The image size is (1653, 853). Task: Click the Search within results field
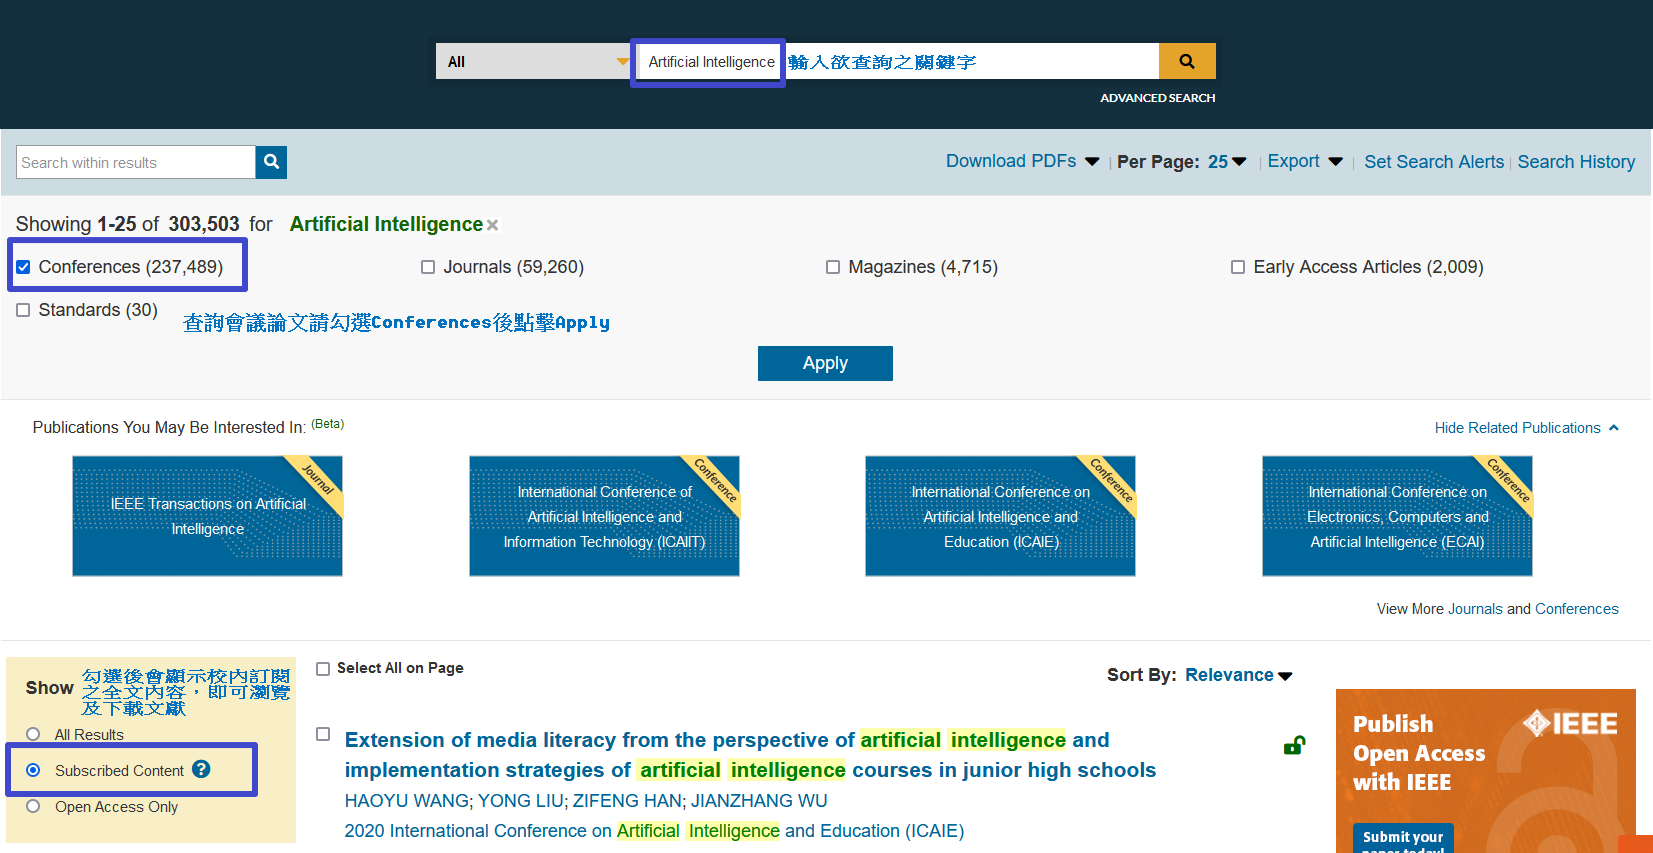tap(136, 162)
